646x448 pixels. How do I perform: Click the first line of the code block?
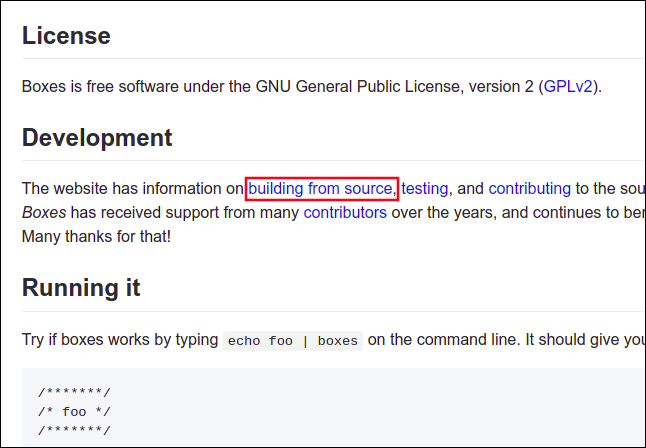(x=75, y=392)
